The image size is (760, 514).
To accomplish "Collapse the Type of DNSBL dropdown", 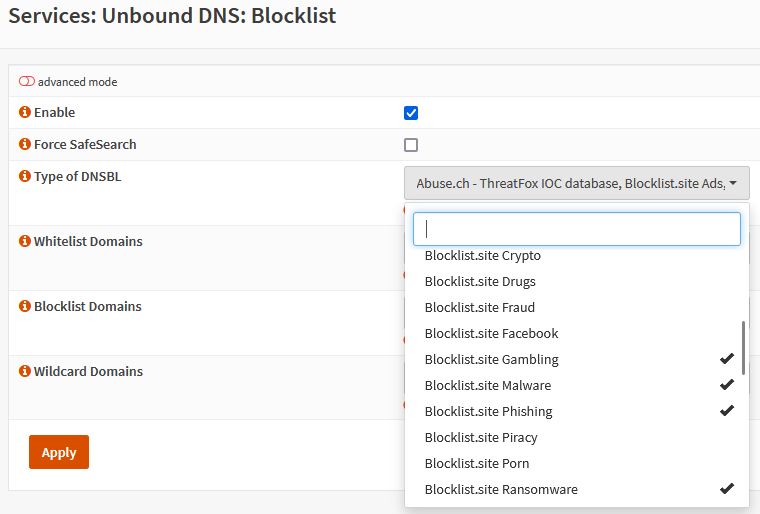I will pos(577,183).
